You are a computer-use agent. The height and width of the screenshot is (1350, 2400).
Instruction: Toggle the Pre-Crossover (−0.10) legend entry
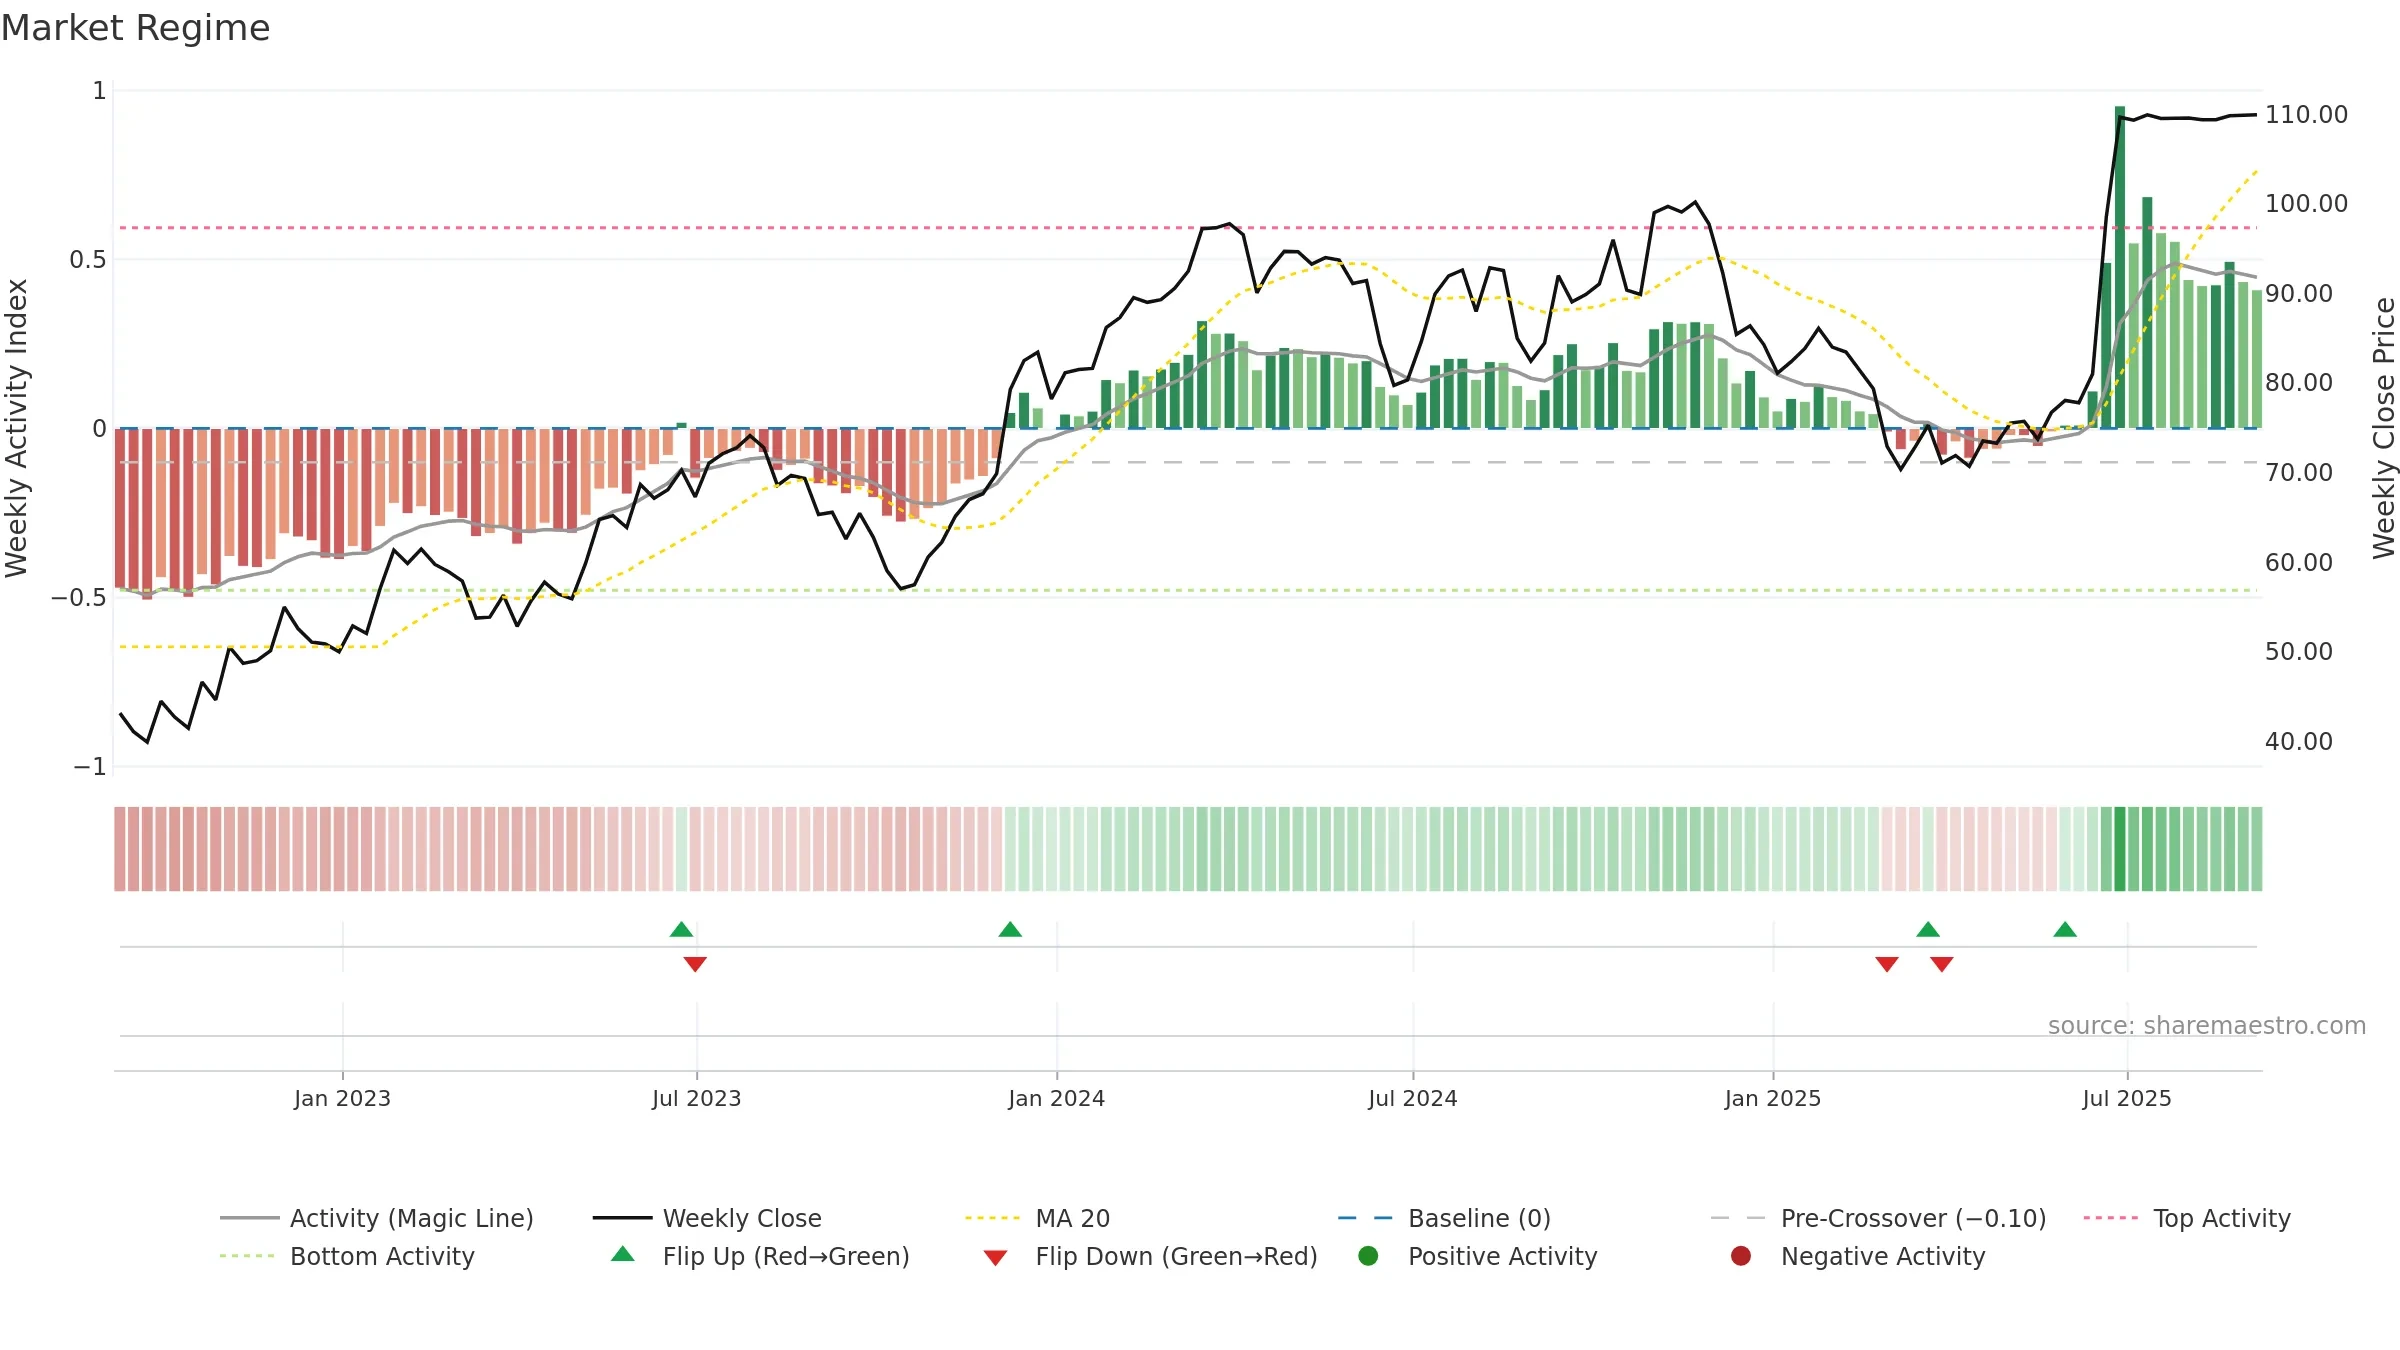pyautogui.click(x=1878, y=1218)
